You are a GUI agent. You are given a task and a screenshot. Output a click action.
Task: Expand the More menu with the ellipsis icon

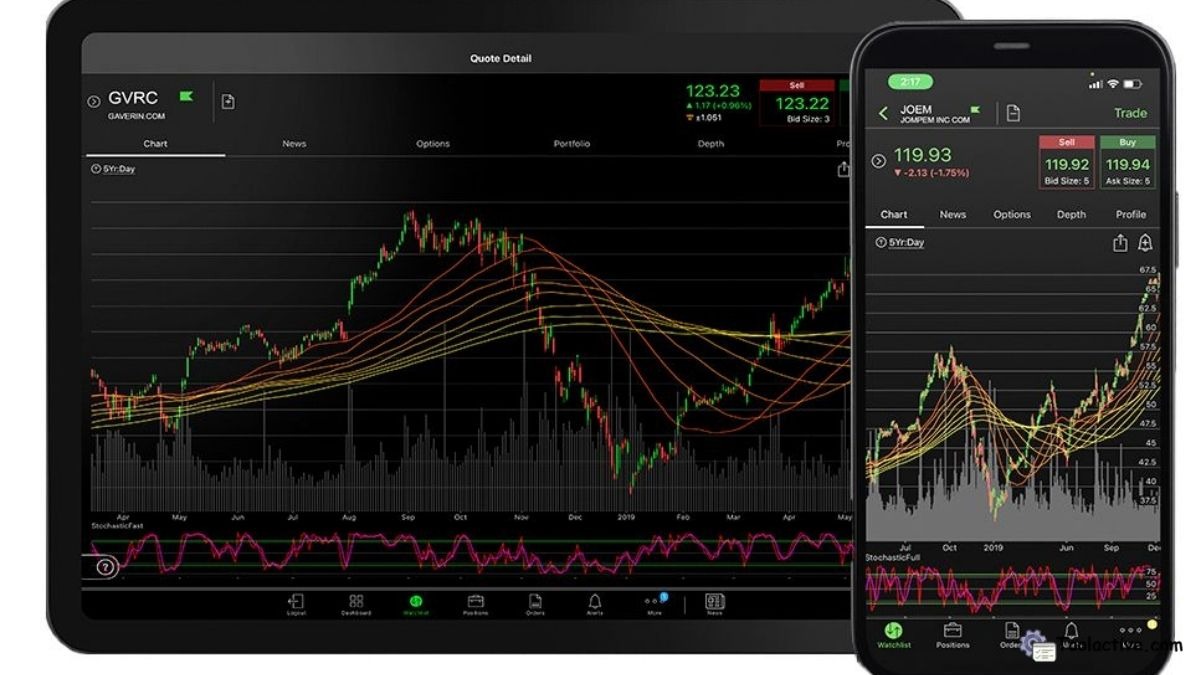tap(654, 603)
